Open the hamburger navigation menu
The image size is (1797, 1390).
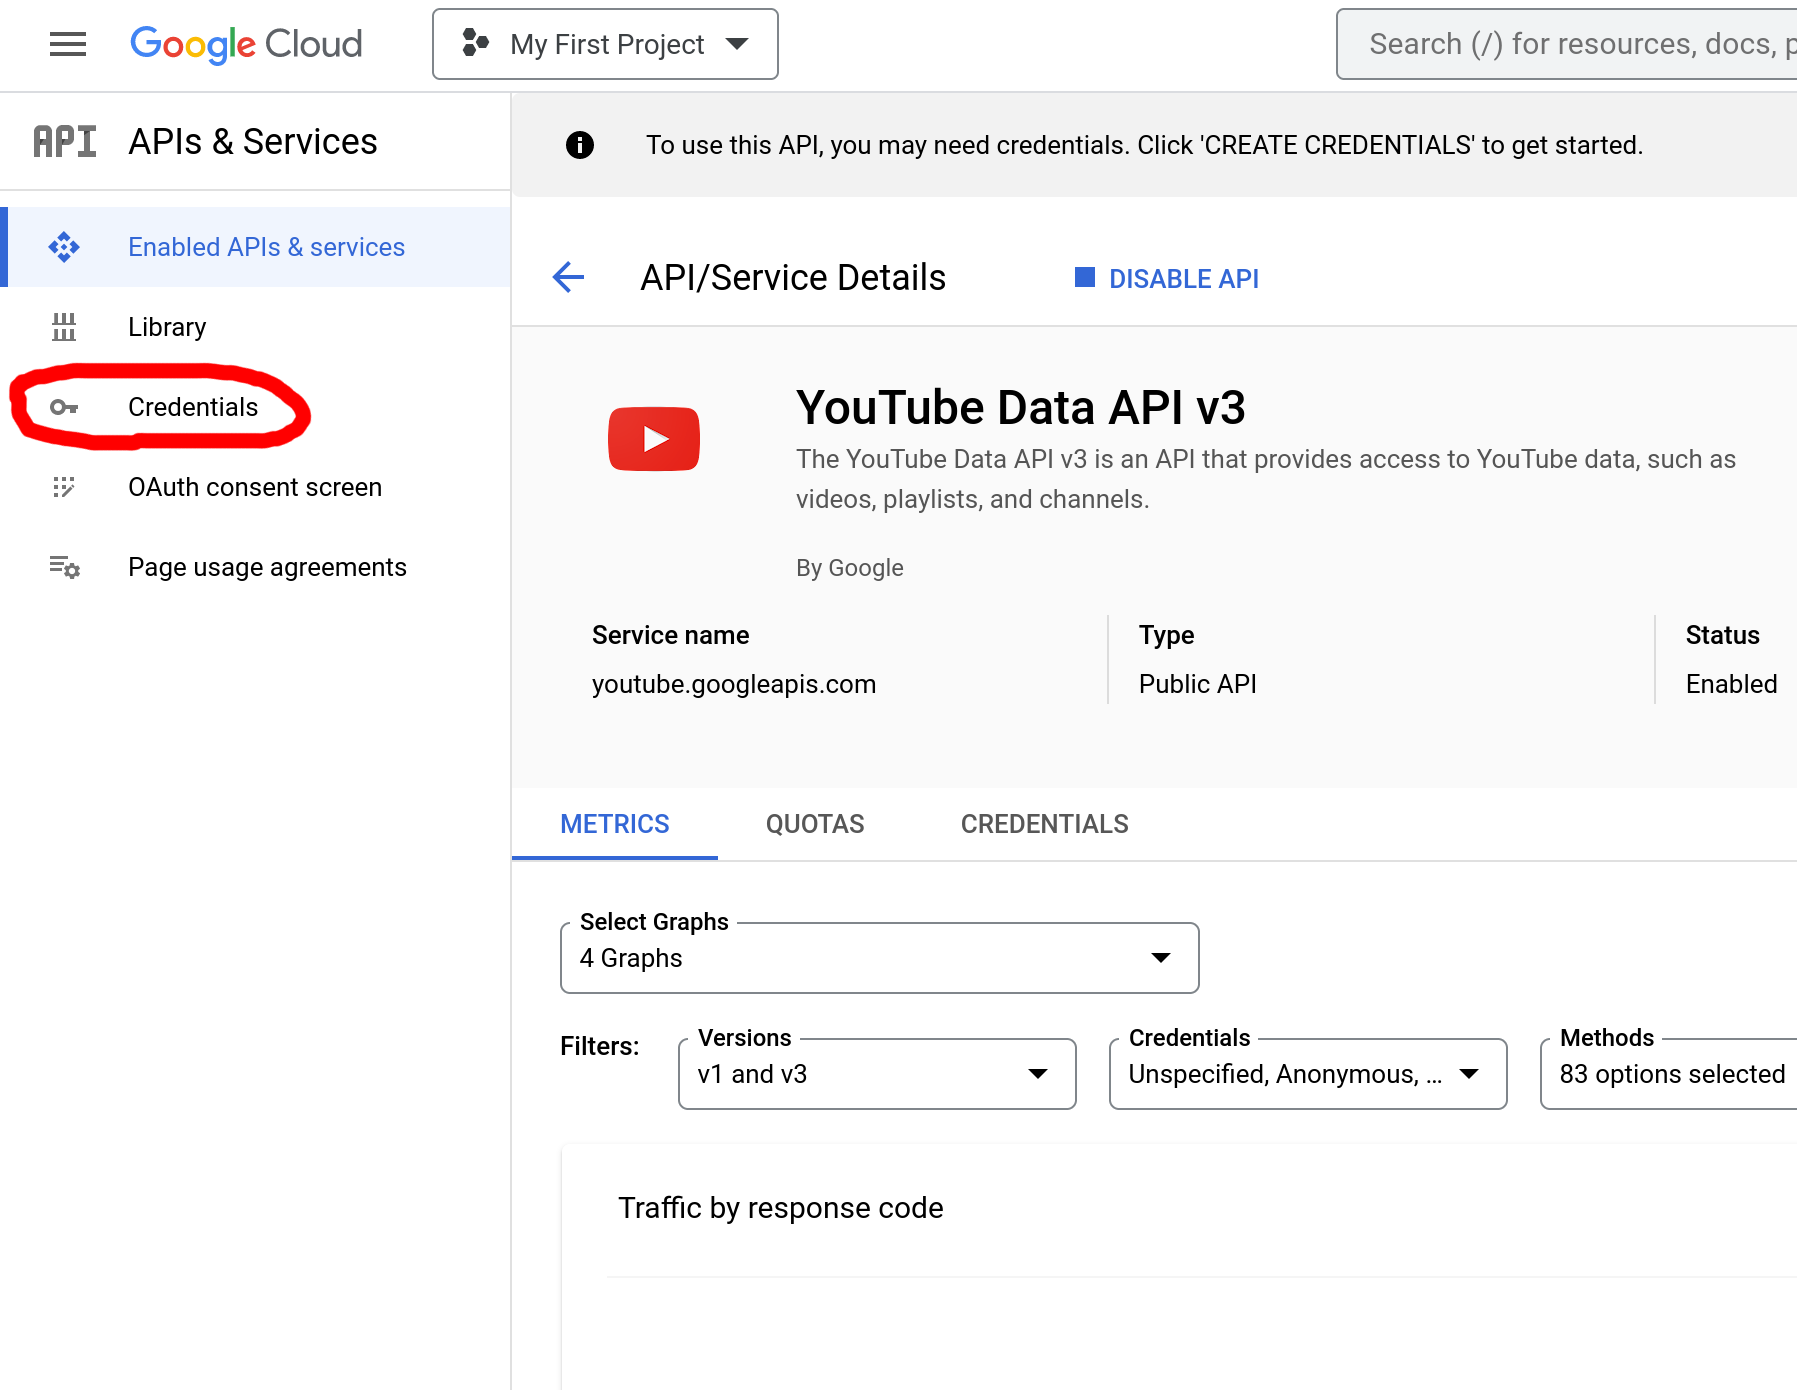pos(68,44)
